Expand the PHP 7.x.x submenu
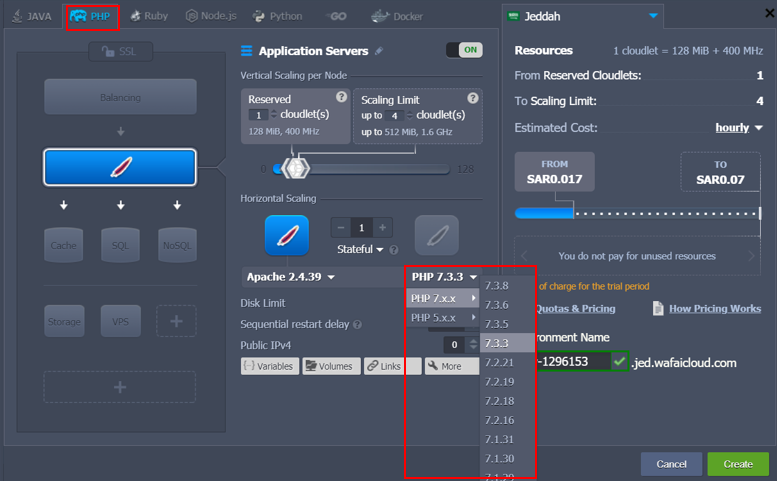 (443, 298)
